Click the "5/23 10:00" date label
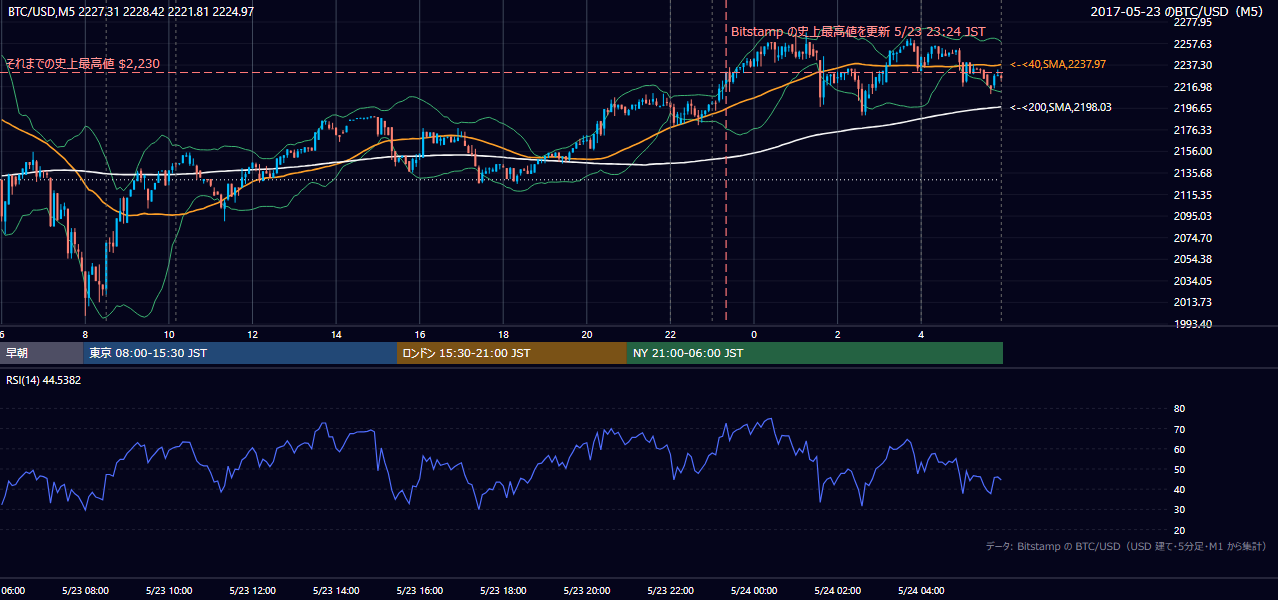This screenshot has height=600, width=1278. click(168, 590)
